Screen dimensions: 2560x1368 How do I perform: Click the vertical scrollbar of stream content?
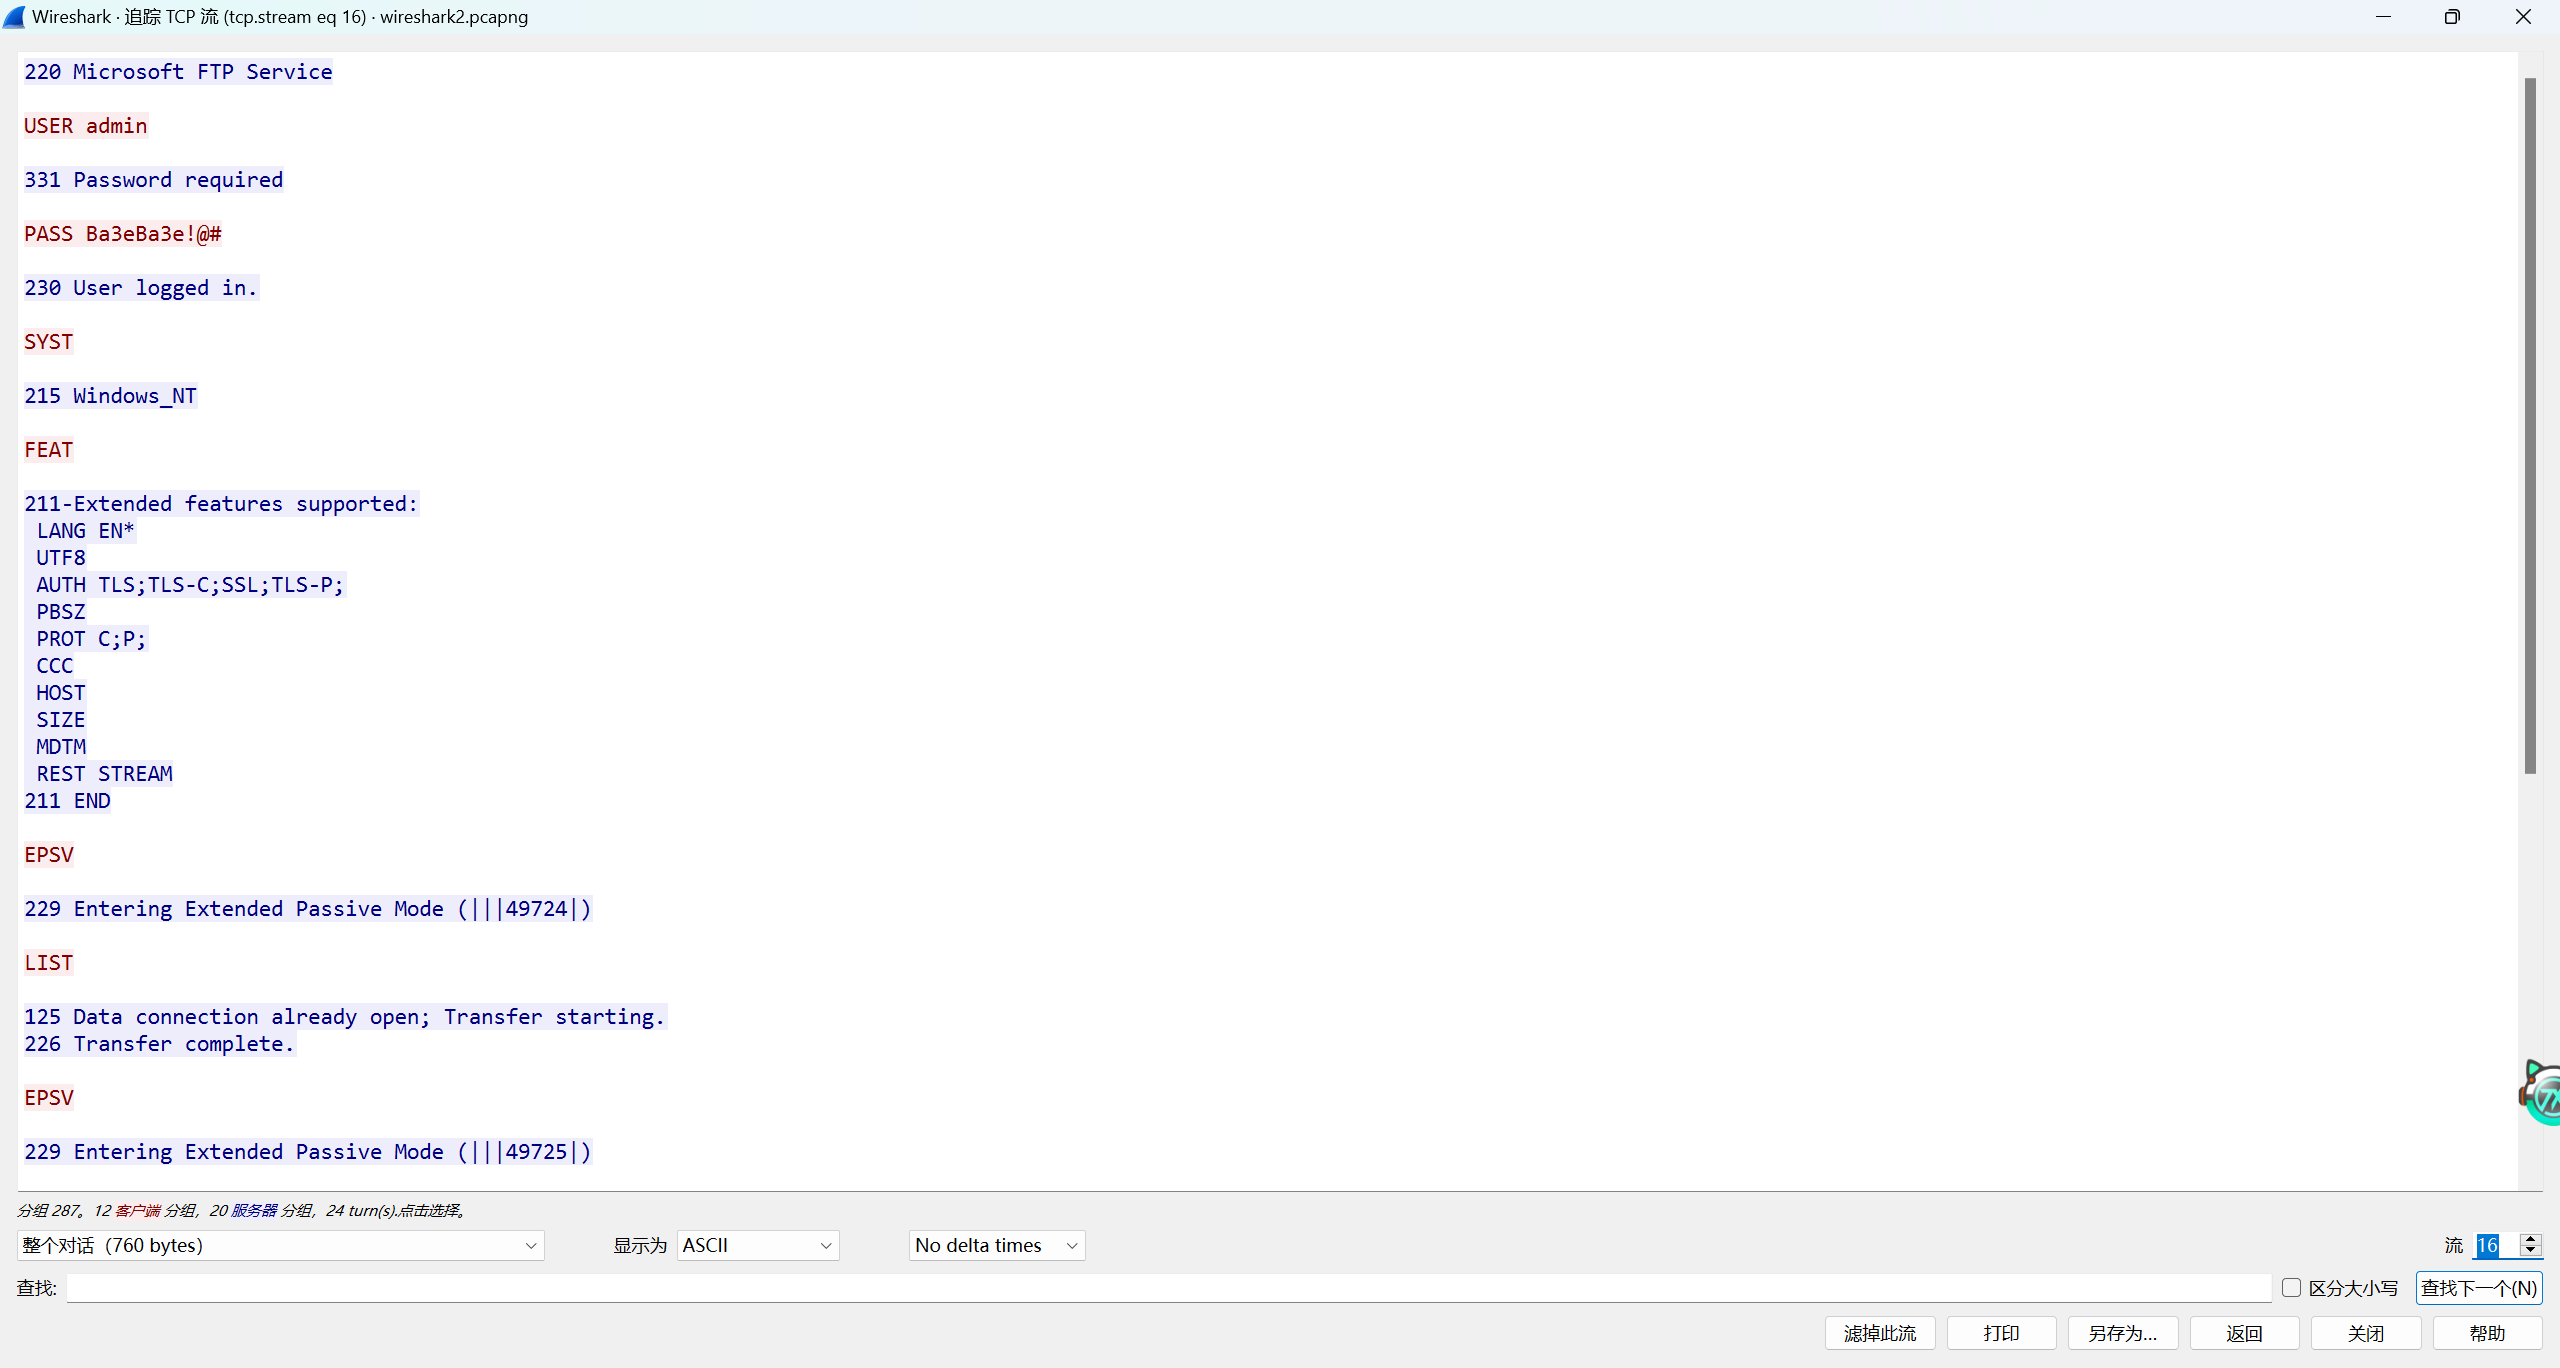click(2530, 425)
